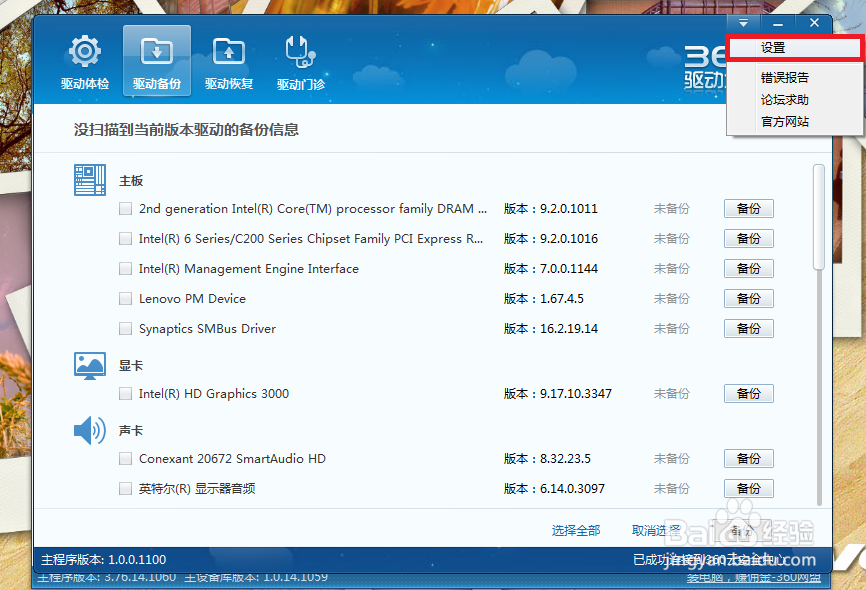Click the 显卡 category heading
The width and height of the screenshot is (866, 590).
[131, 366]
